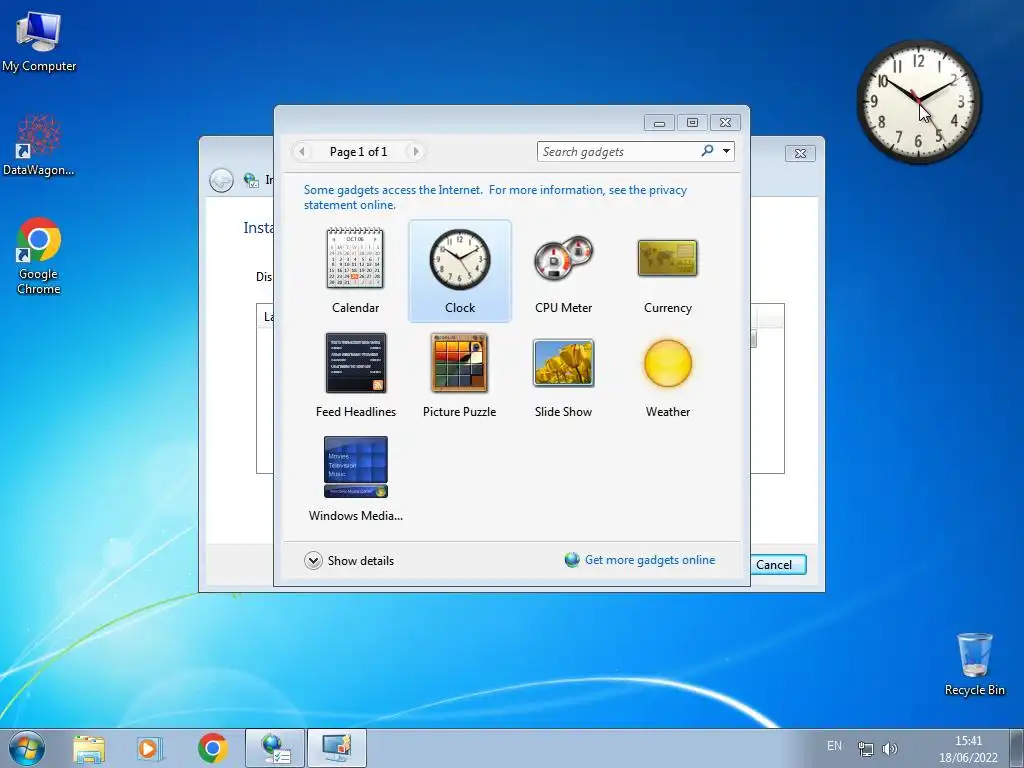The width and height of the screenshot is (1024, 768).
Task: Open the search options dropdown arrow
Action: [x=726, y=152]
